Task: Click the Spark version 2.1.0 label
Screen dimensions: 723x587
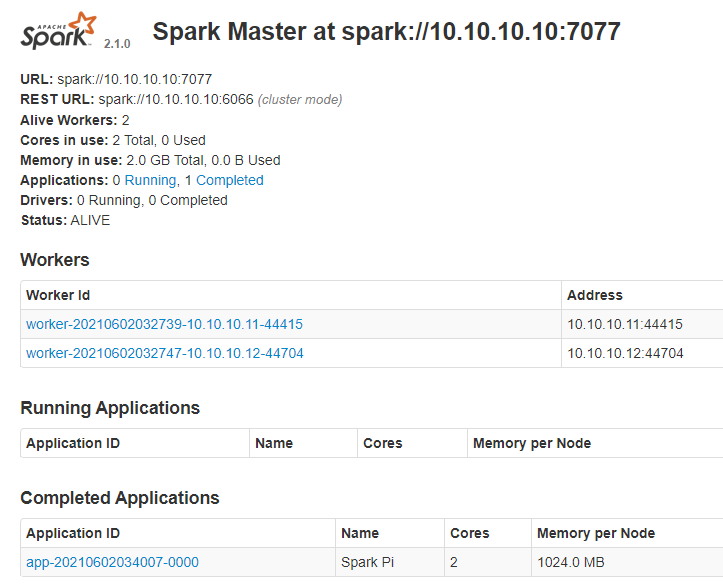Action: pyautogui.click(x=117, y=43)
